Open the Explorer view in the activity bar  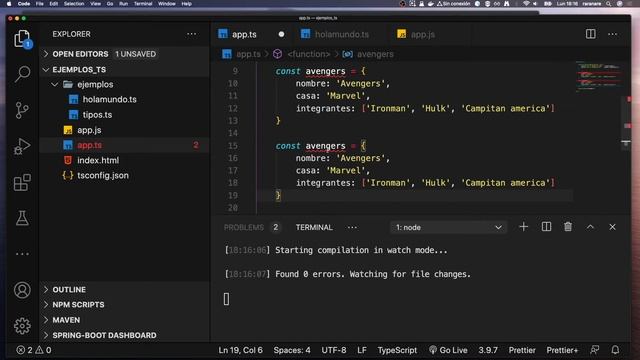pyautogui.click(x=22, y=39)
